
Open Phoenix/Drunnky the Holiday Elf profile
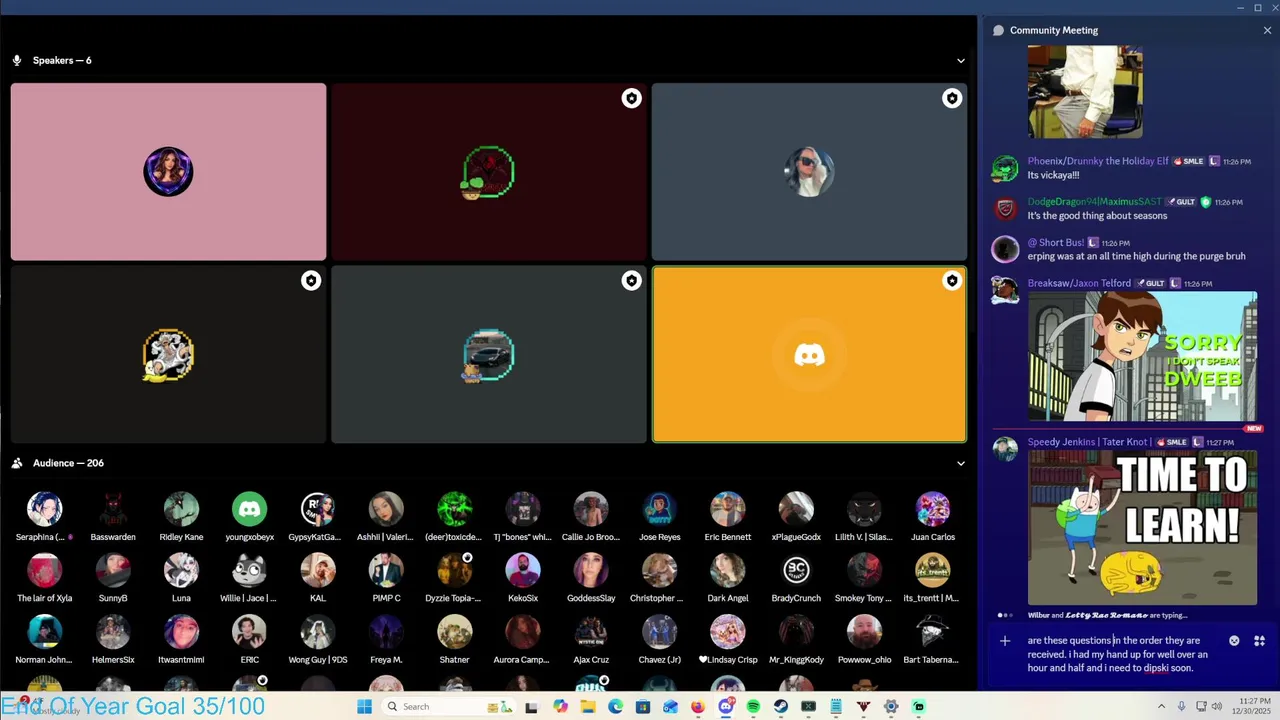point(1098,161)
